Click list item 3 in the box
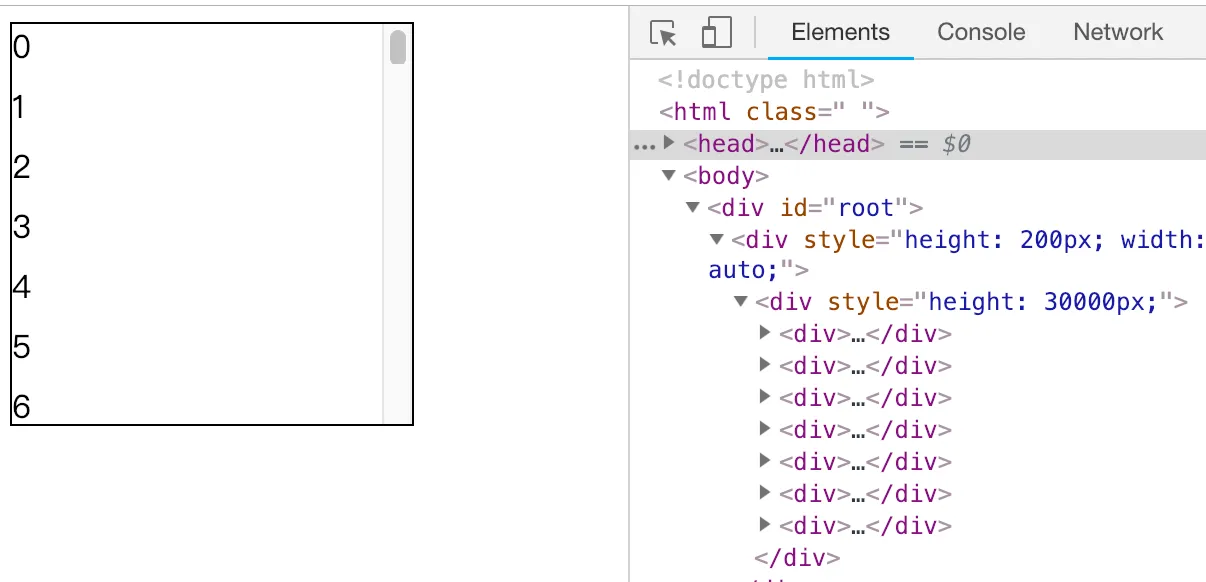 pos(21,227)
